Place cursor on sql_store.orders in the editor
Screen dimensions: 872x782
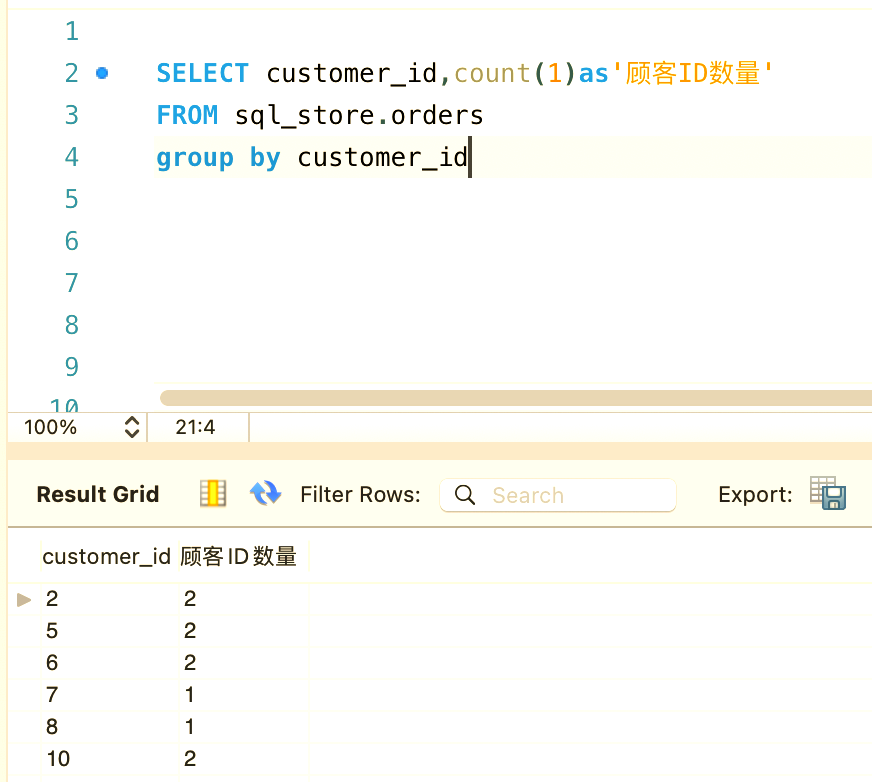pos(359,116)
